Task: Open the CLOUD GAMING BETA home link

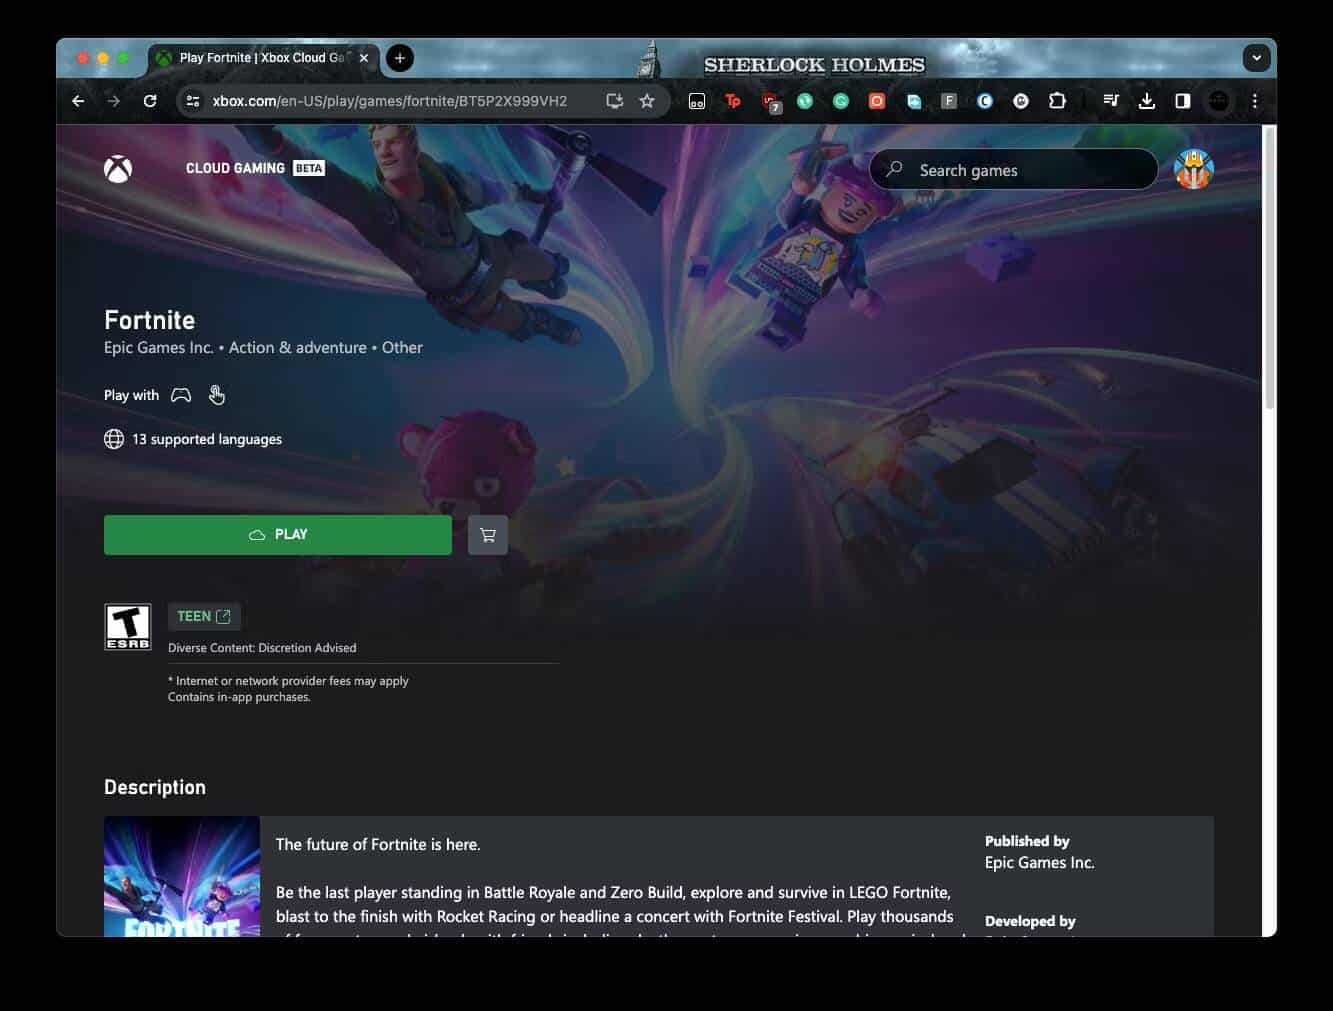Action: point(255,168)
